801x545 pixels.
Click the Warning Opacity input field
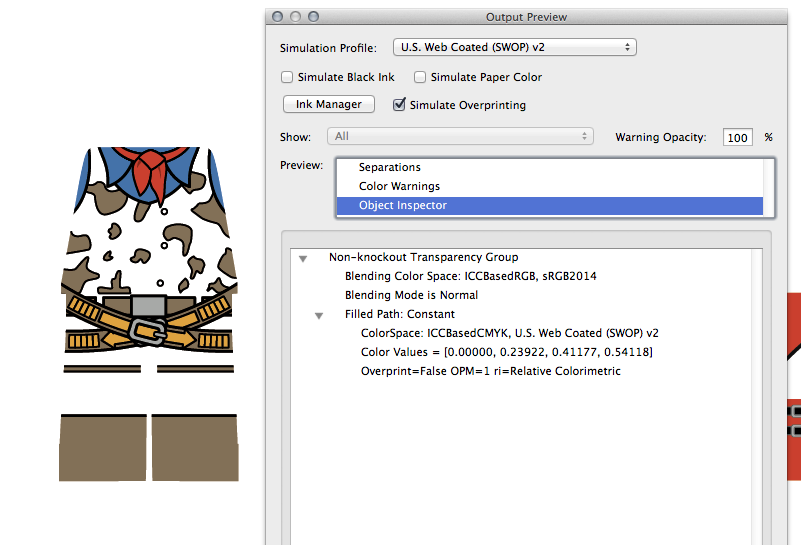point(738,138)
